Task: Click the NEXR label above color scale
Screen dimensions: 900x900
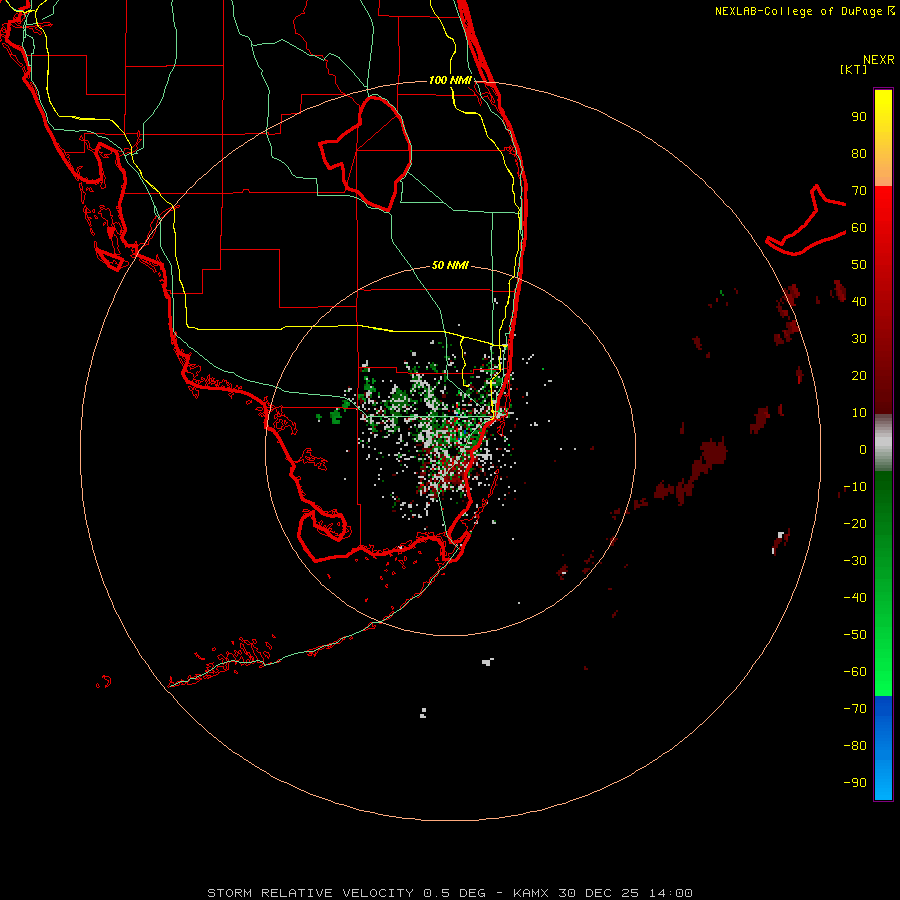Action: [879, 60]
